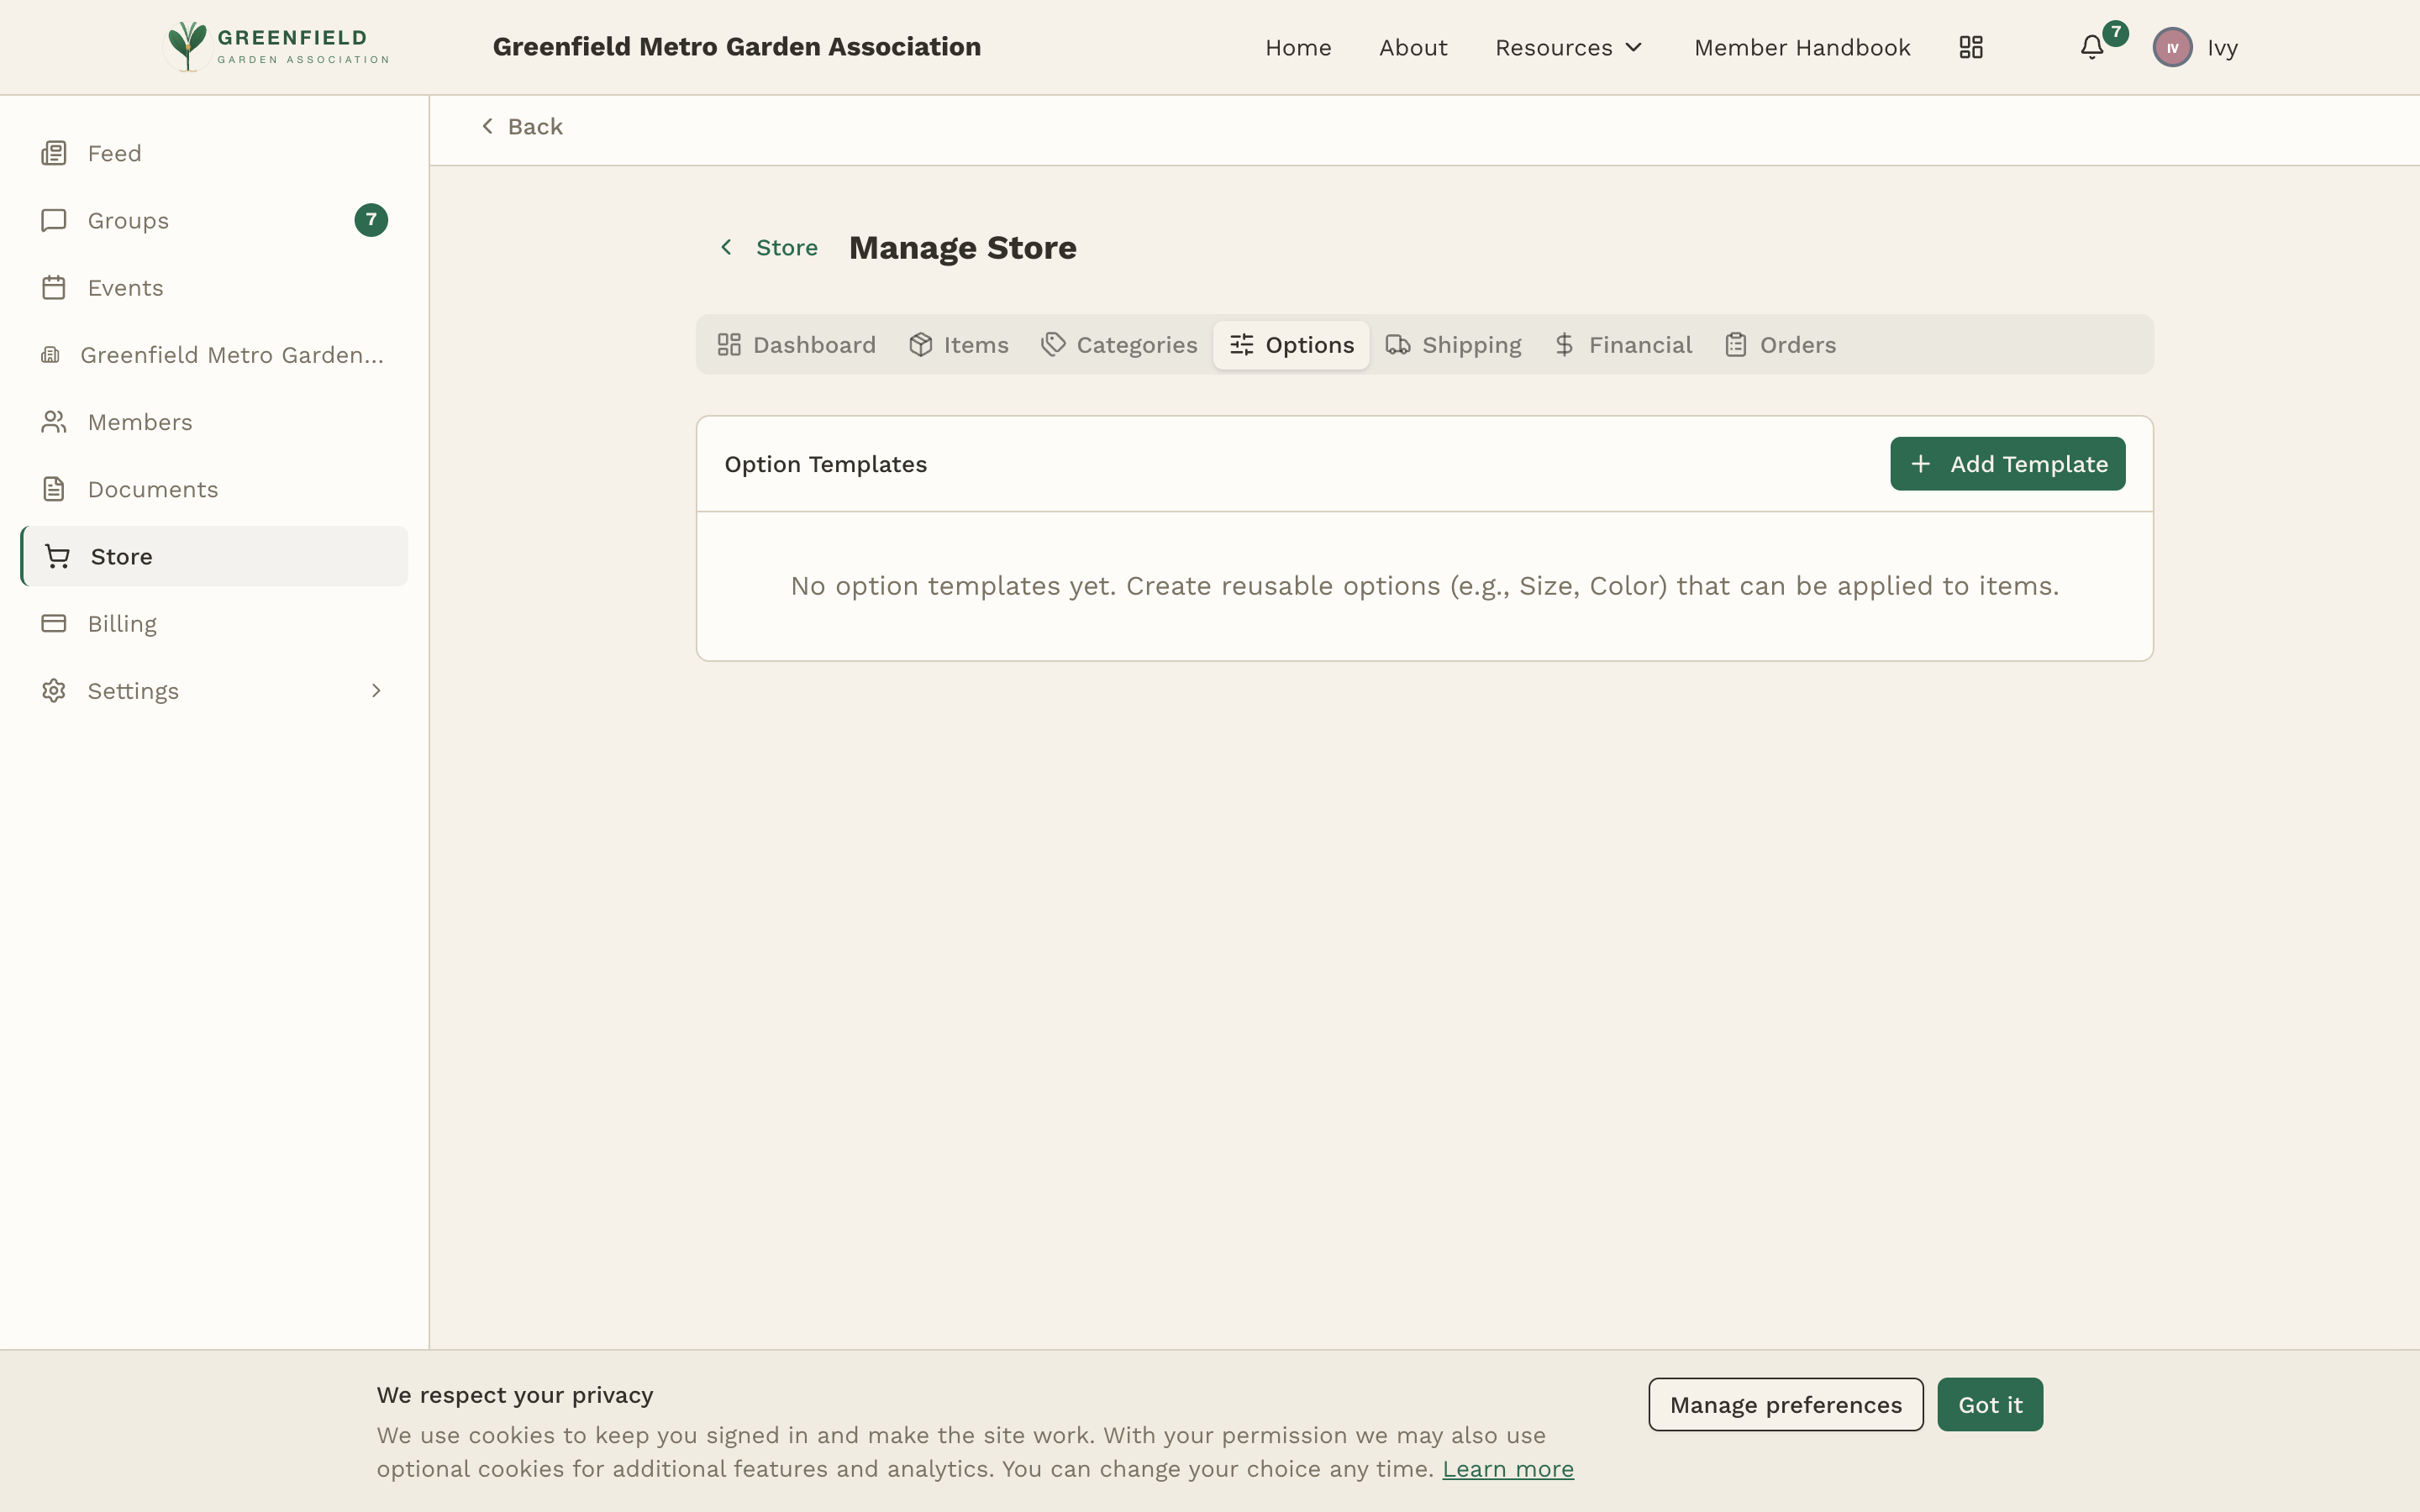Click the Billing credit card icon

point(54,623)
